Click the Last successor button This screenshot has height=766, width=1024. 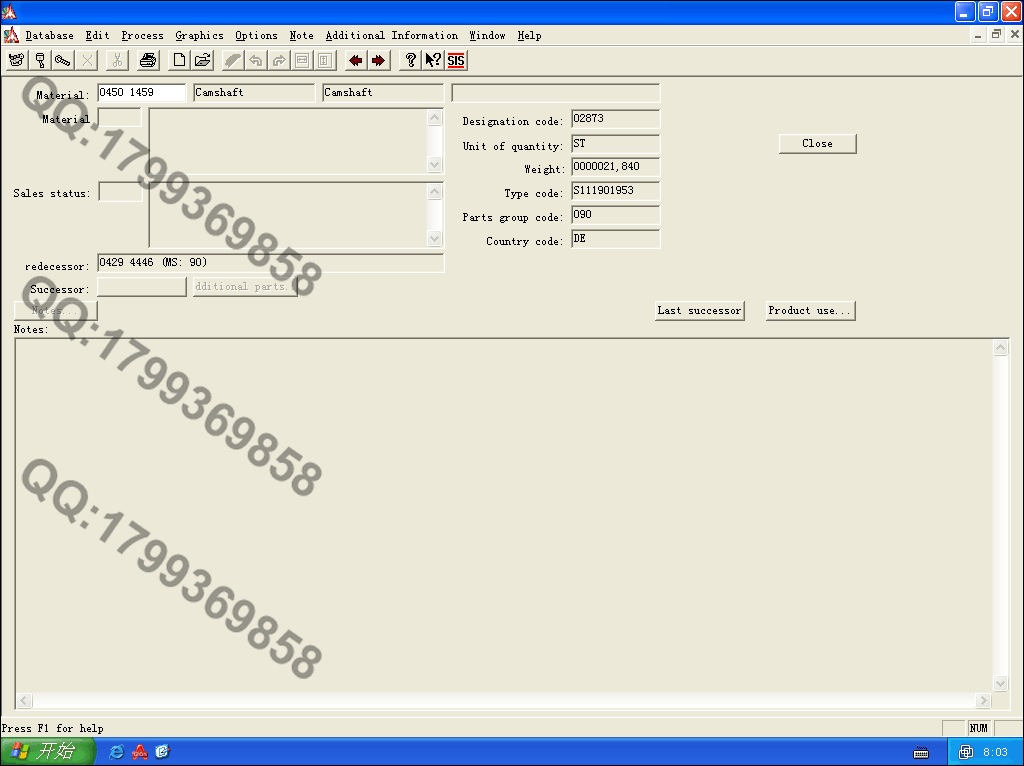click(x=699, y=311)
